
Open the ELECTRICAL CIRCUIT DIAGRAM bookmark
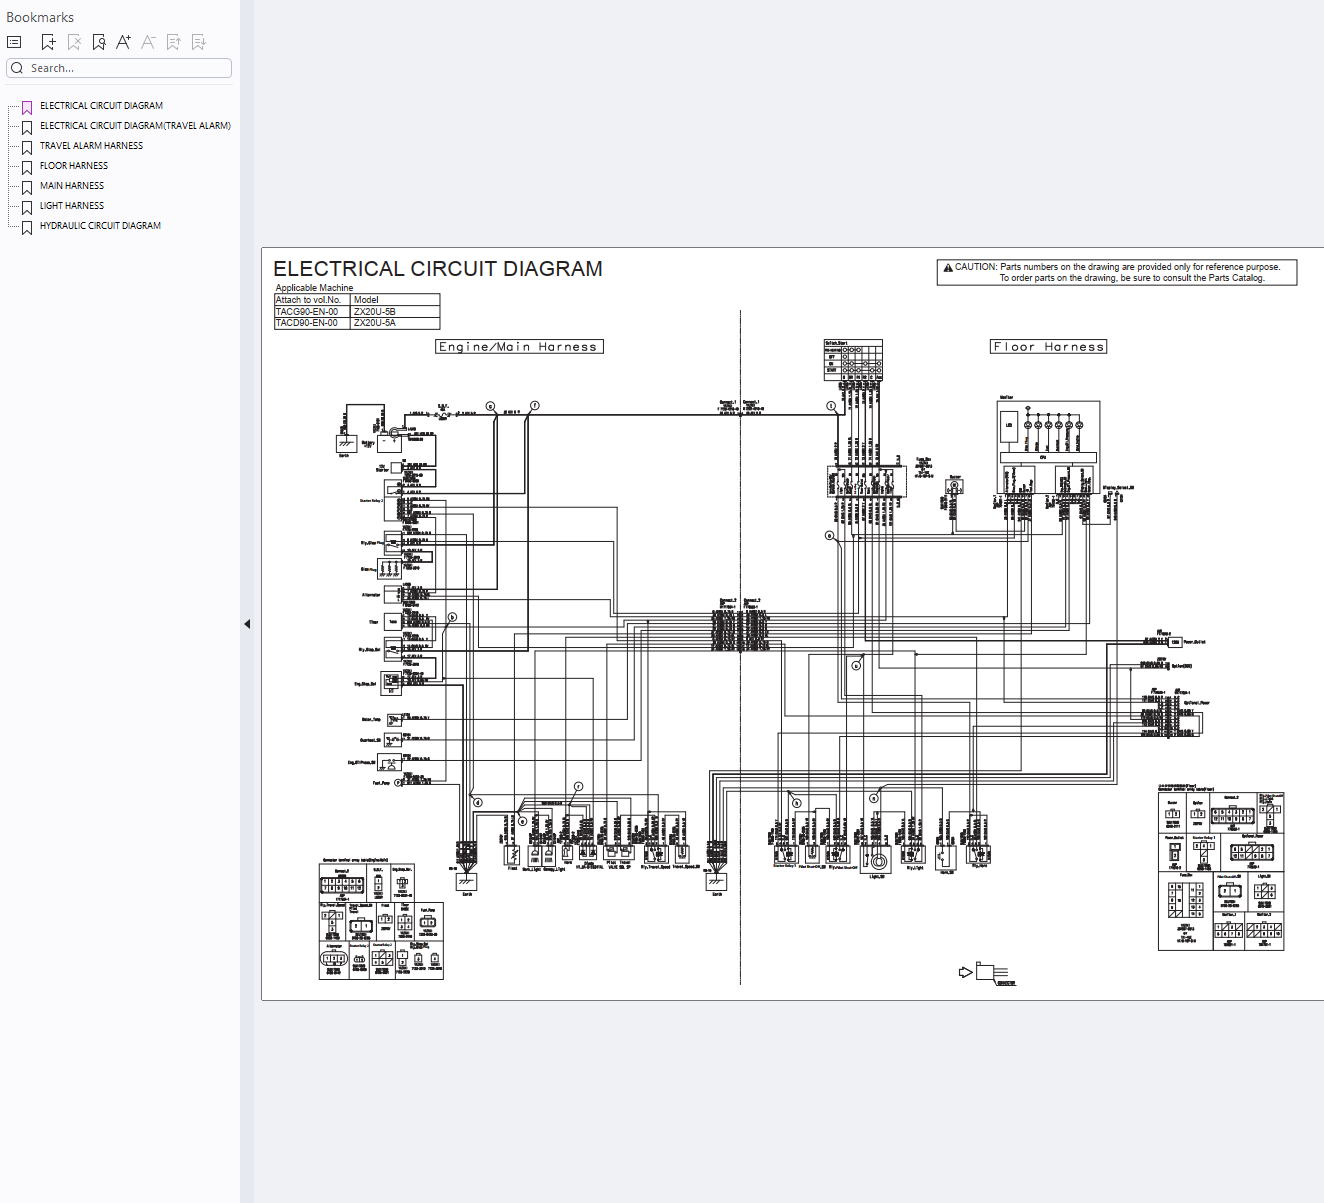coord(101,106)
